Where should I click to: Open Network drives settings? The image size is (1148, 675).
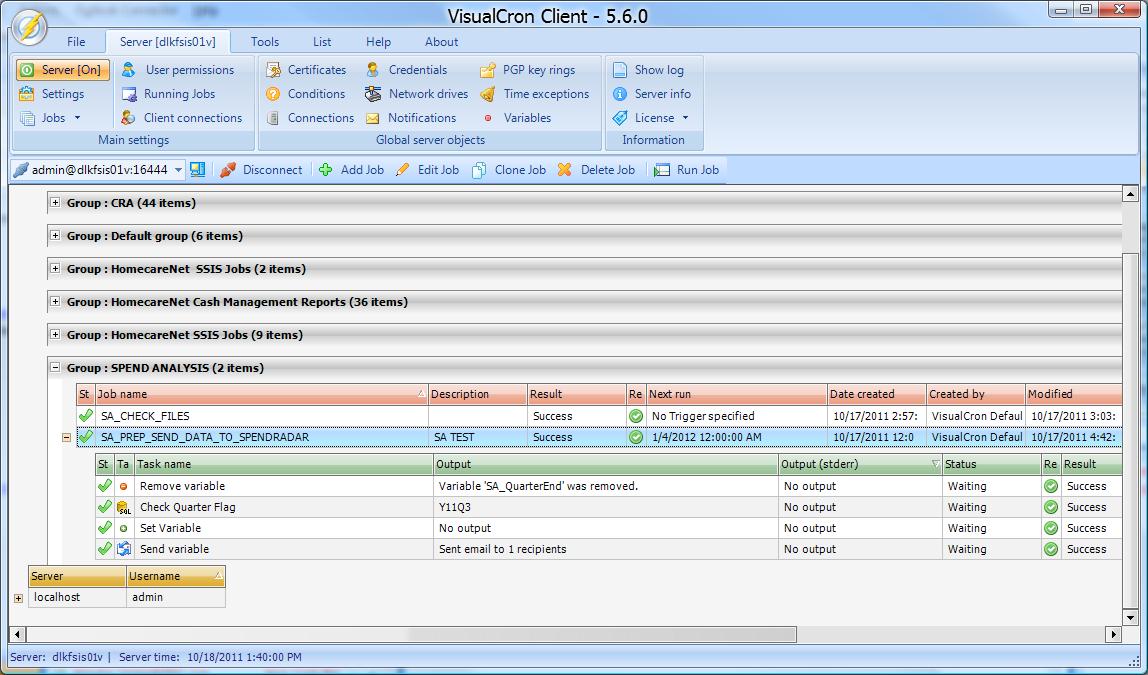coord(427,94)
